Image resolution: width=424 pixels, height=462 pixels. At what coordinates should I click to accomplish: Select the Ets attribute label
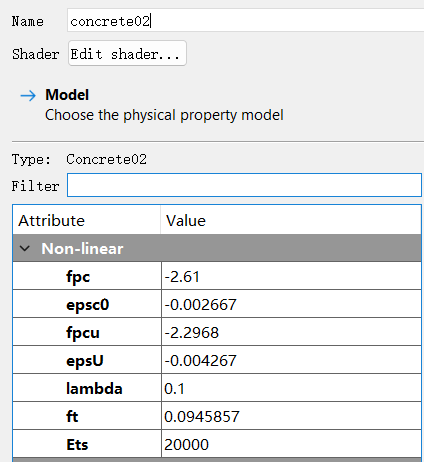(77, 445)
